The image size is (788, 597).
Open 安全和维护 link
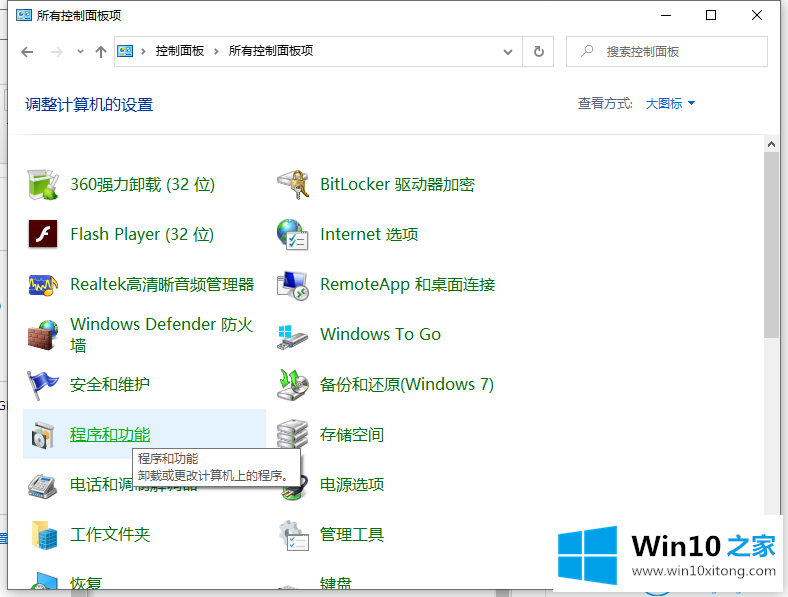click(110, 384)
